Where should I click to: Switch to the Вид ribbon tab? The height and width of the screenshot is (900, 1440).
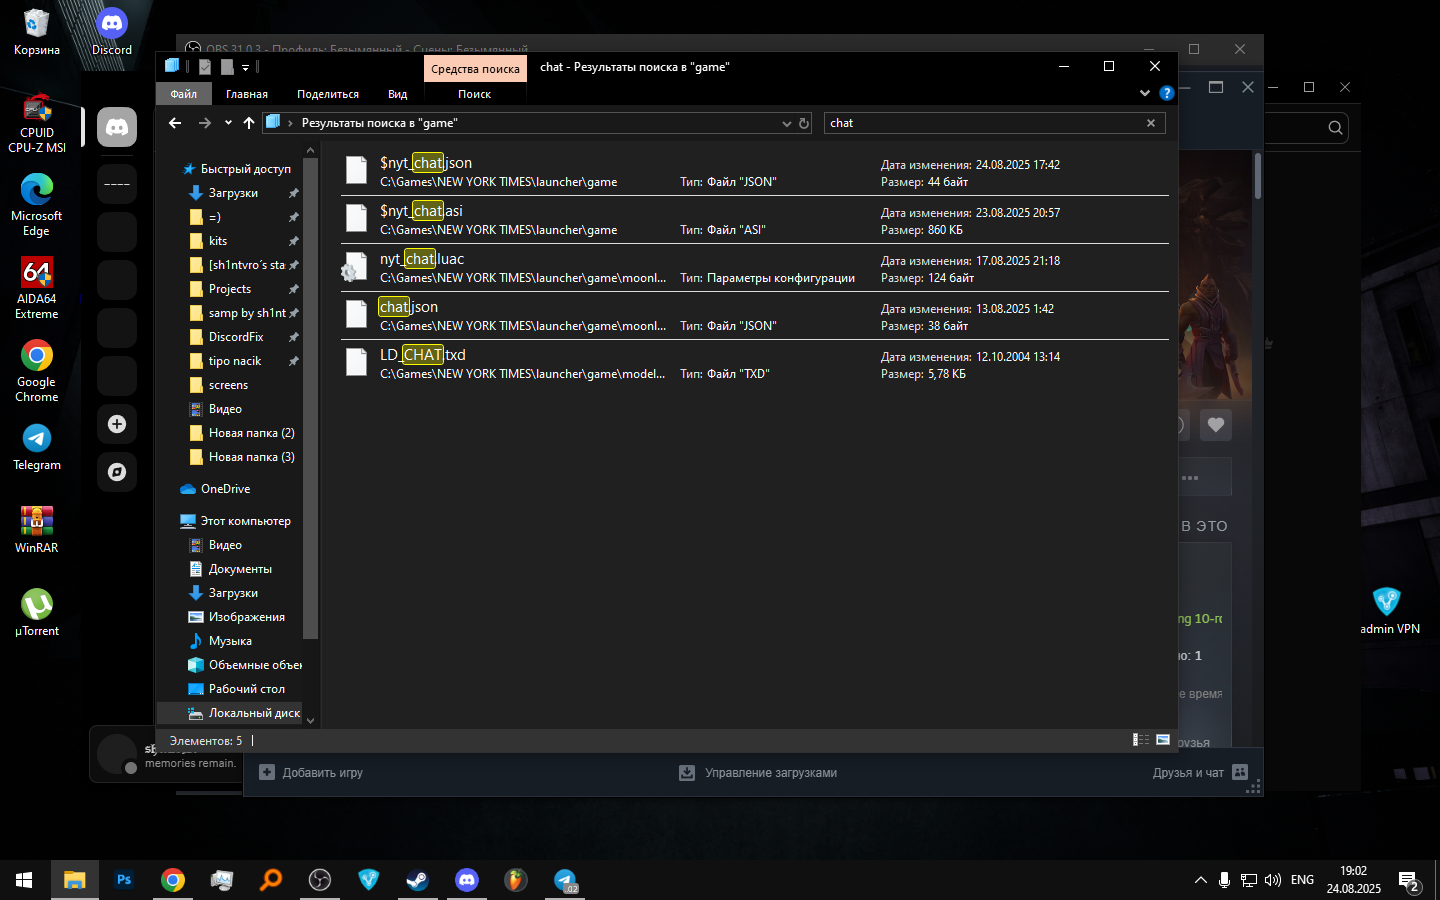[397, 94]
